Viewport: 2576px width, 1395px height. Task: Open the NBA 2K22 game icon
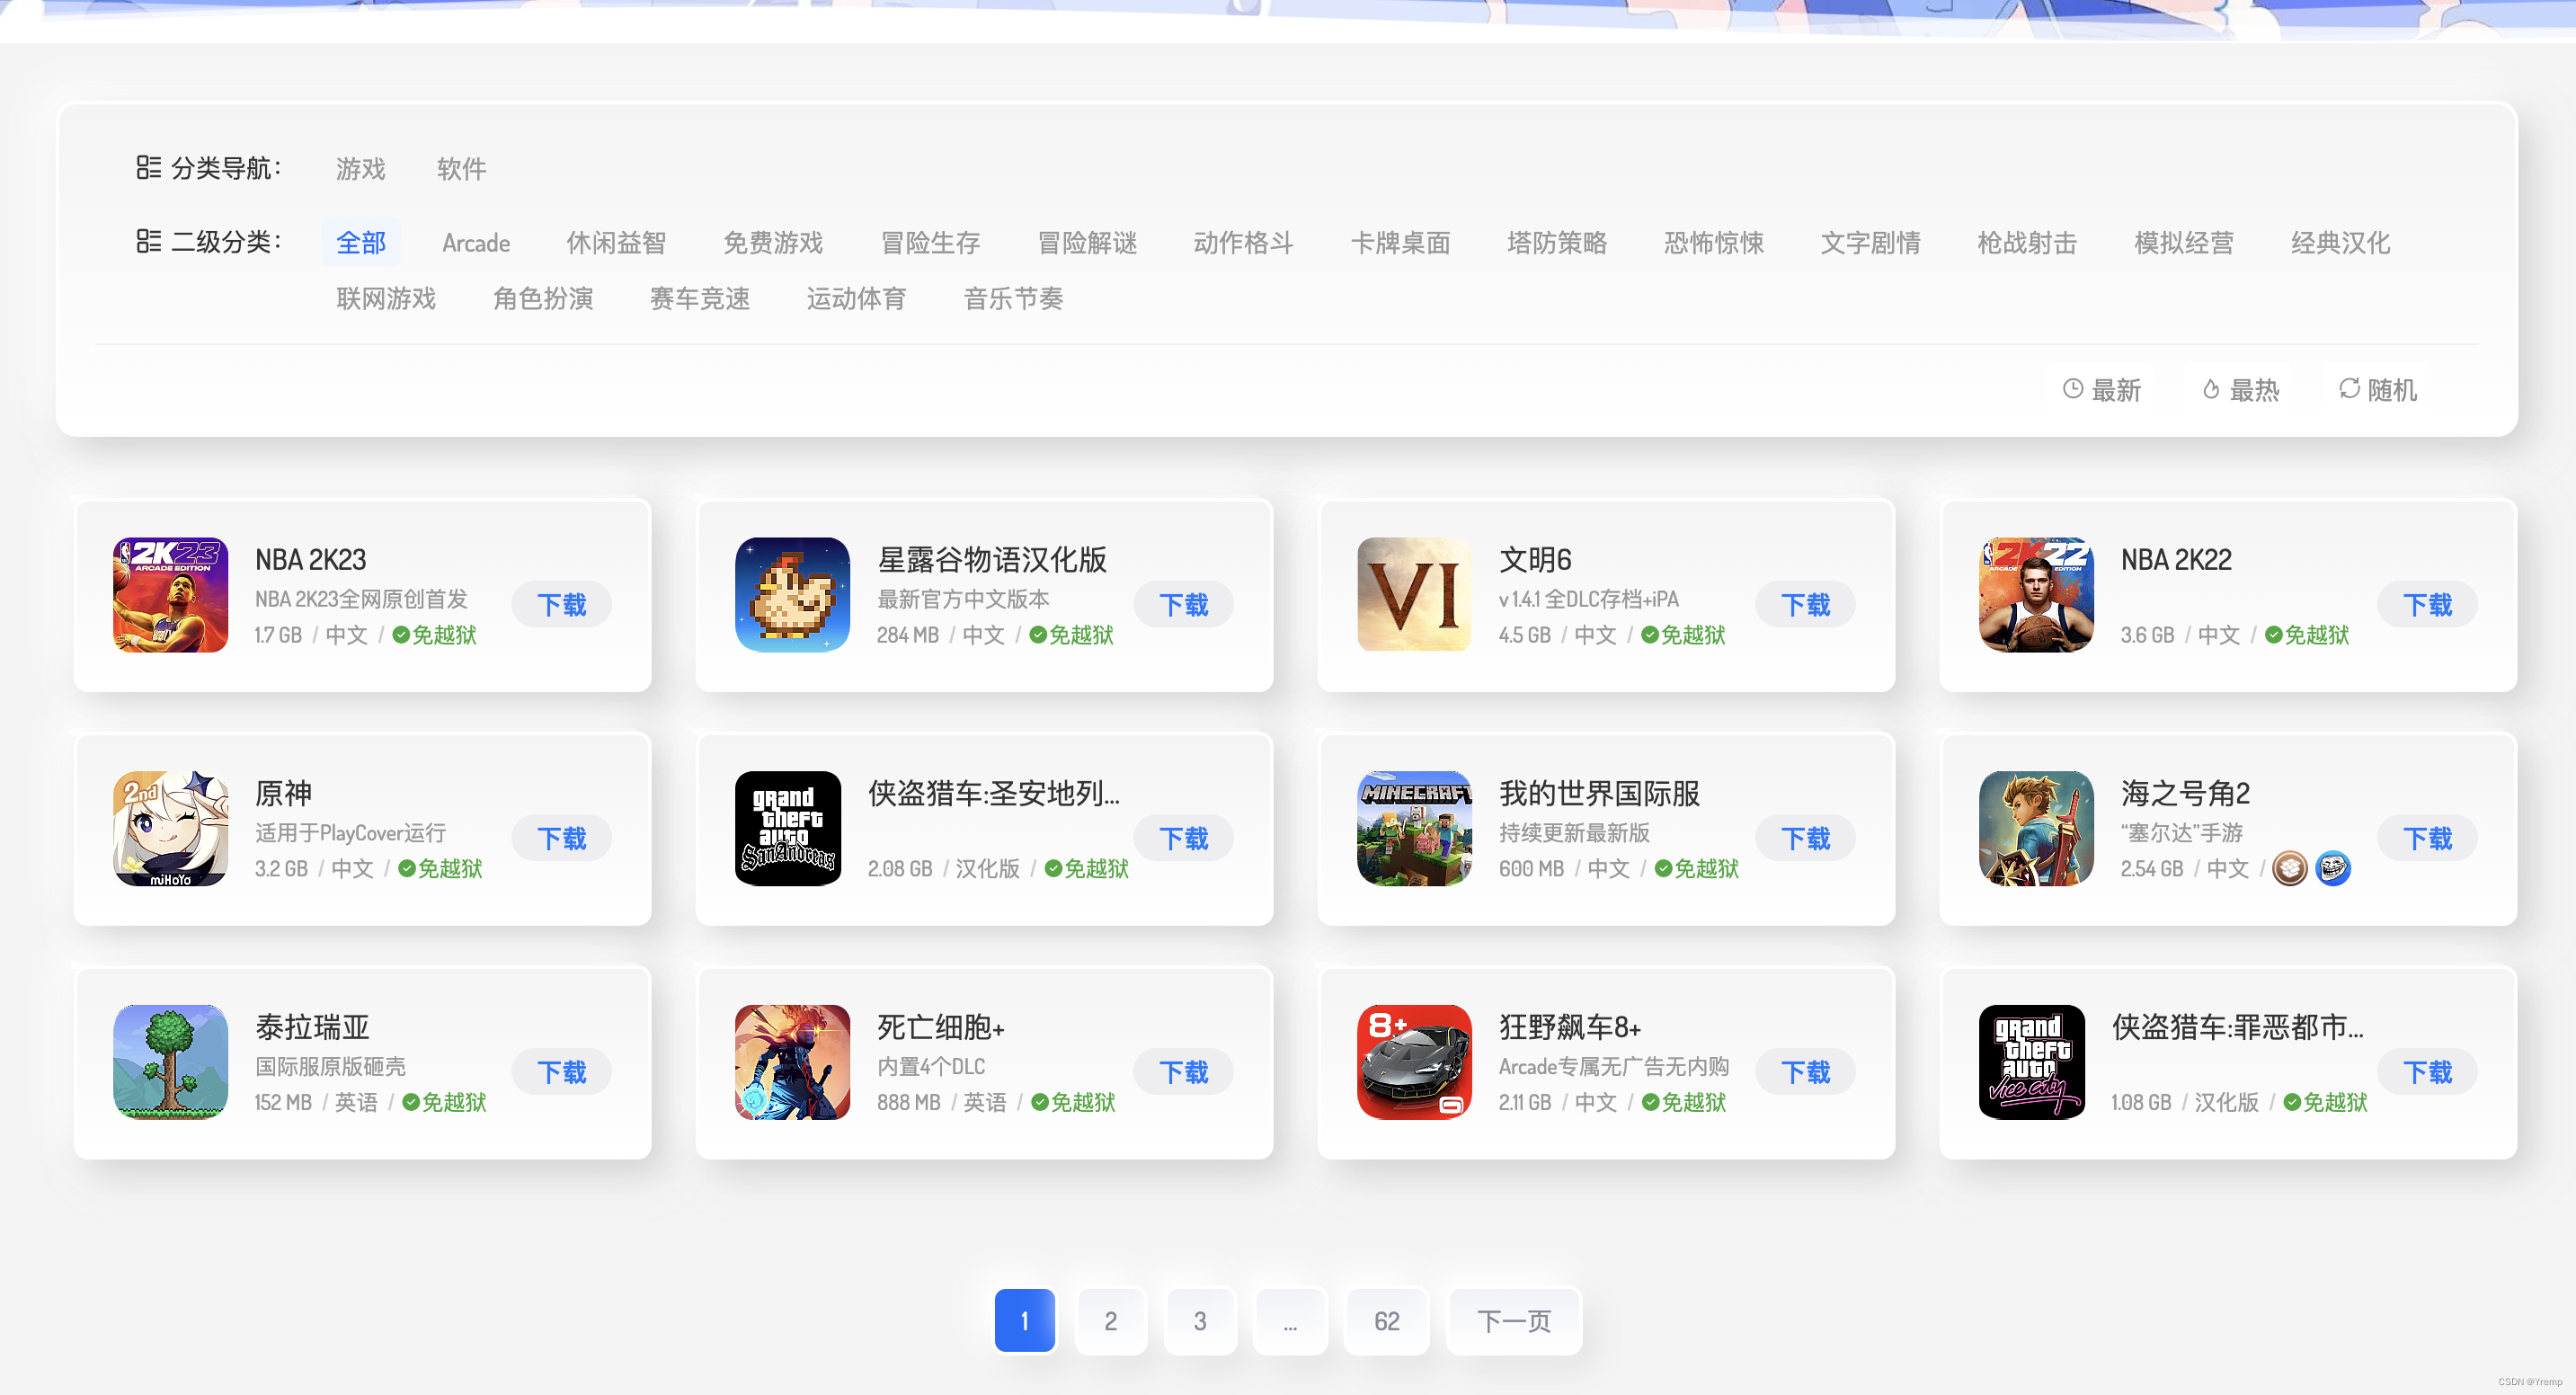[x=2036, y=595]
